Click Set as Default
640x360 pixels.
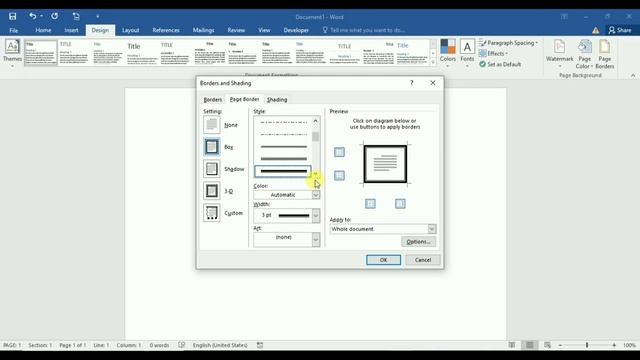500,64
